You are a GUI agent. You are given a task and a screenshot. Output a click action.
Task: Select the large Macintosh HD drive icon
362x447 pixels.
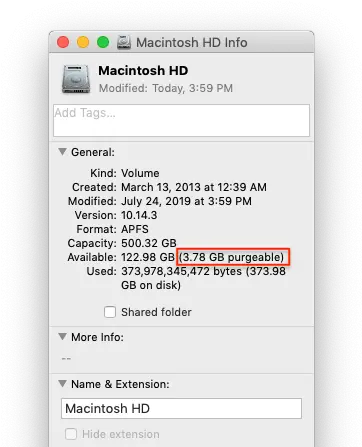tap(76, 79)
